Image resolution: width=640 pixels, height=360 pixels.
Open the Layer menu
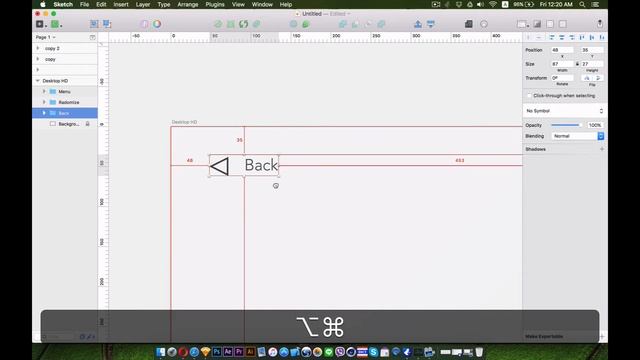[x=143, y=4]
